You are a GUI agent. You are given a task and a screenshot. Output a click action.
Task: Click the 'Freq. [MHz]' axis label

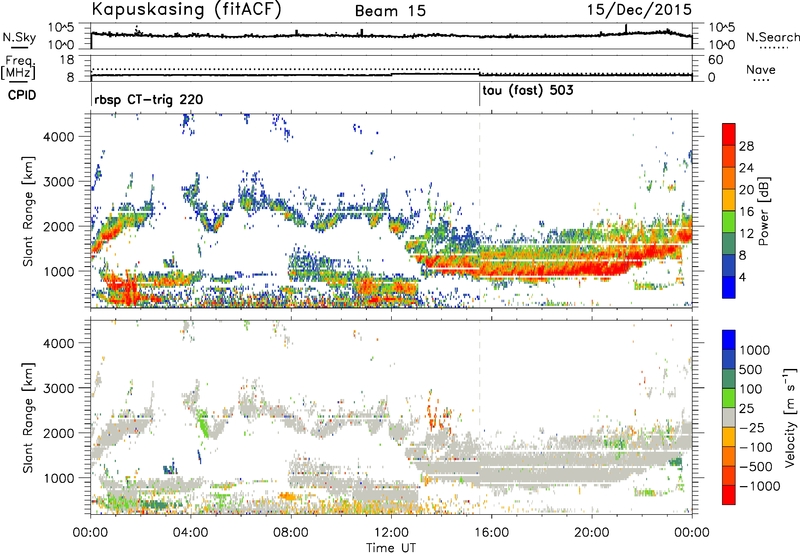(x=18, y=67)
